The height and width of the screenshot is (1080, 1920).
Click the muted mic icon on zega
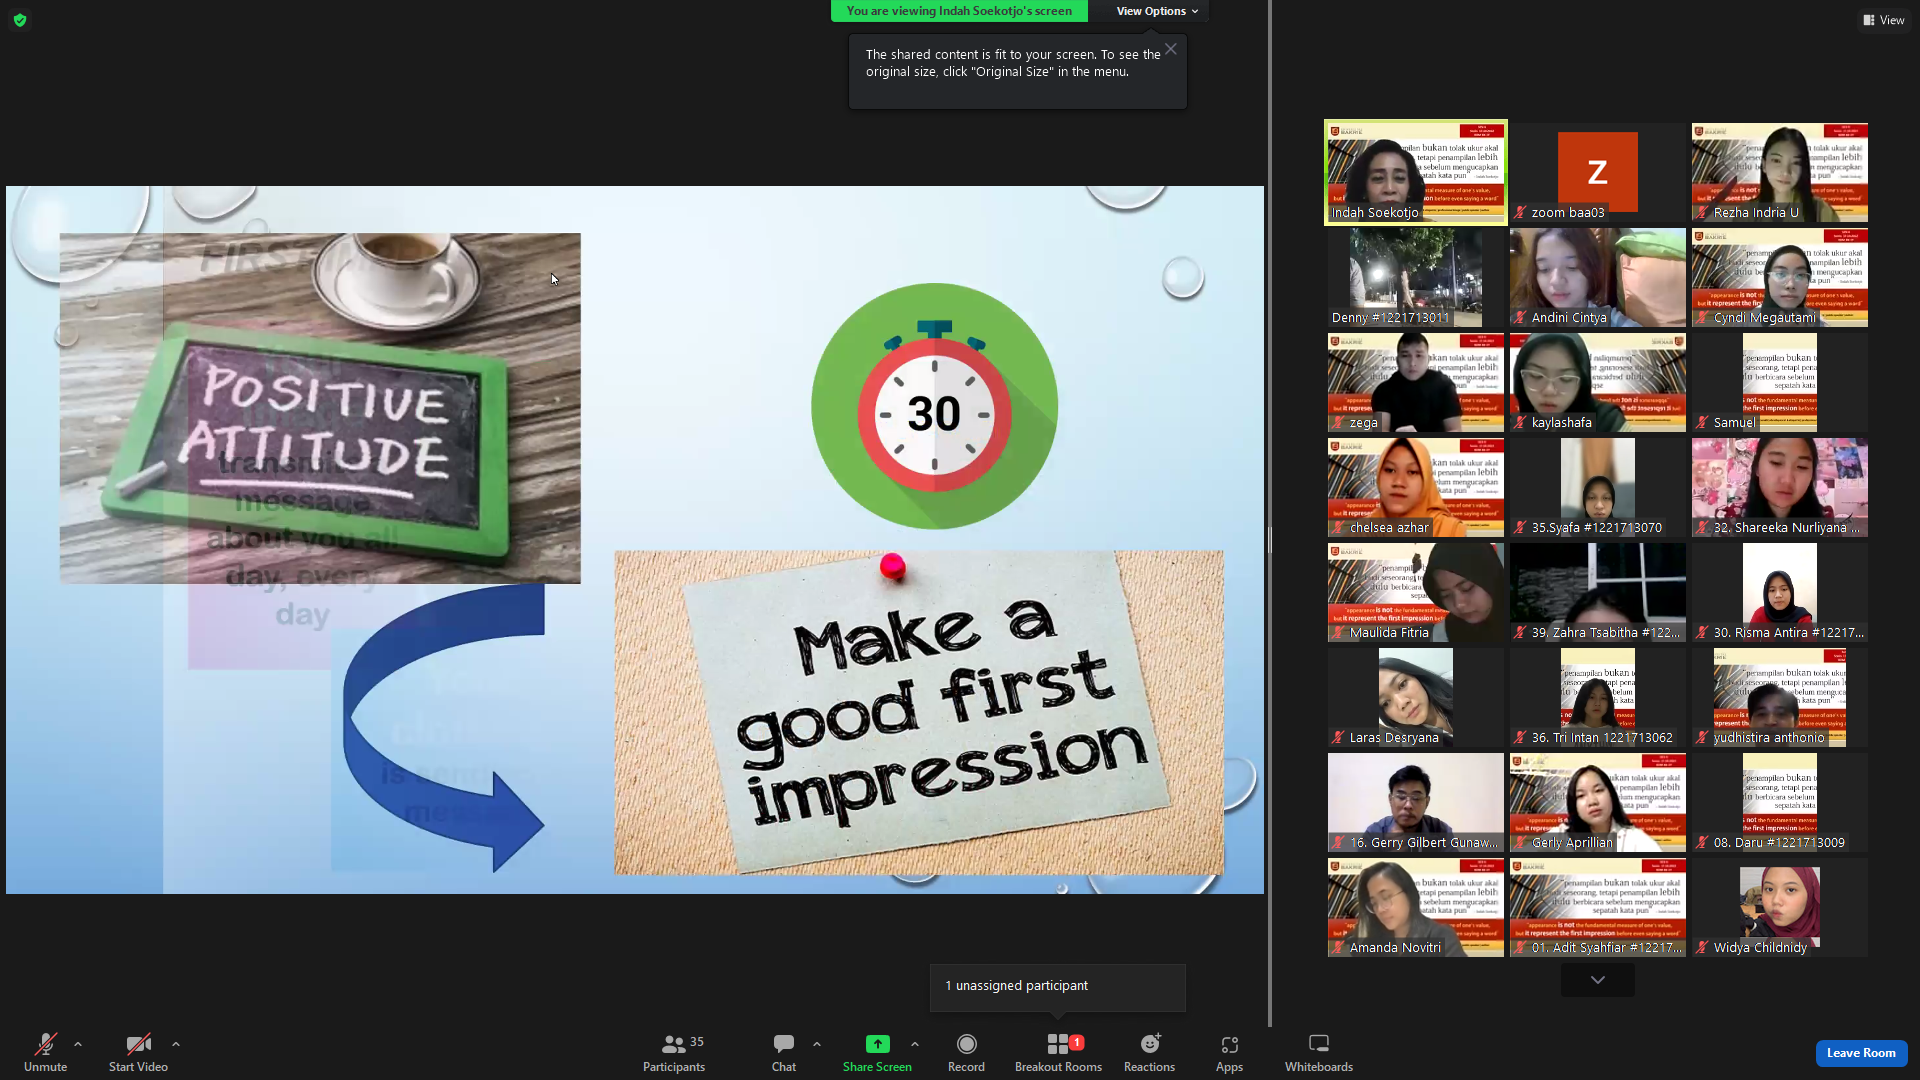(x=1338, y=422)
